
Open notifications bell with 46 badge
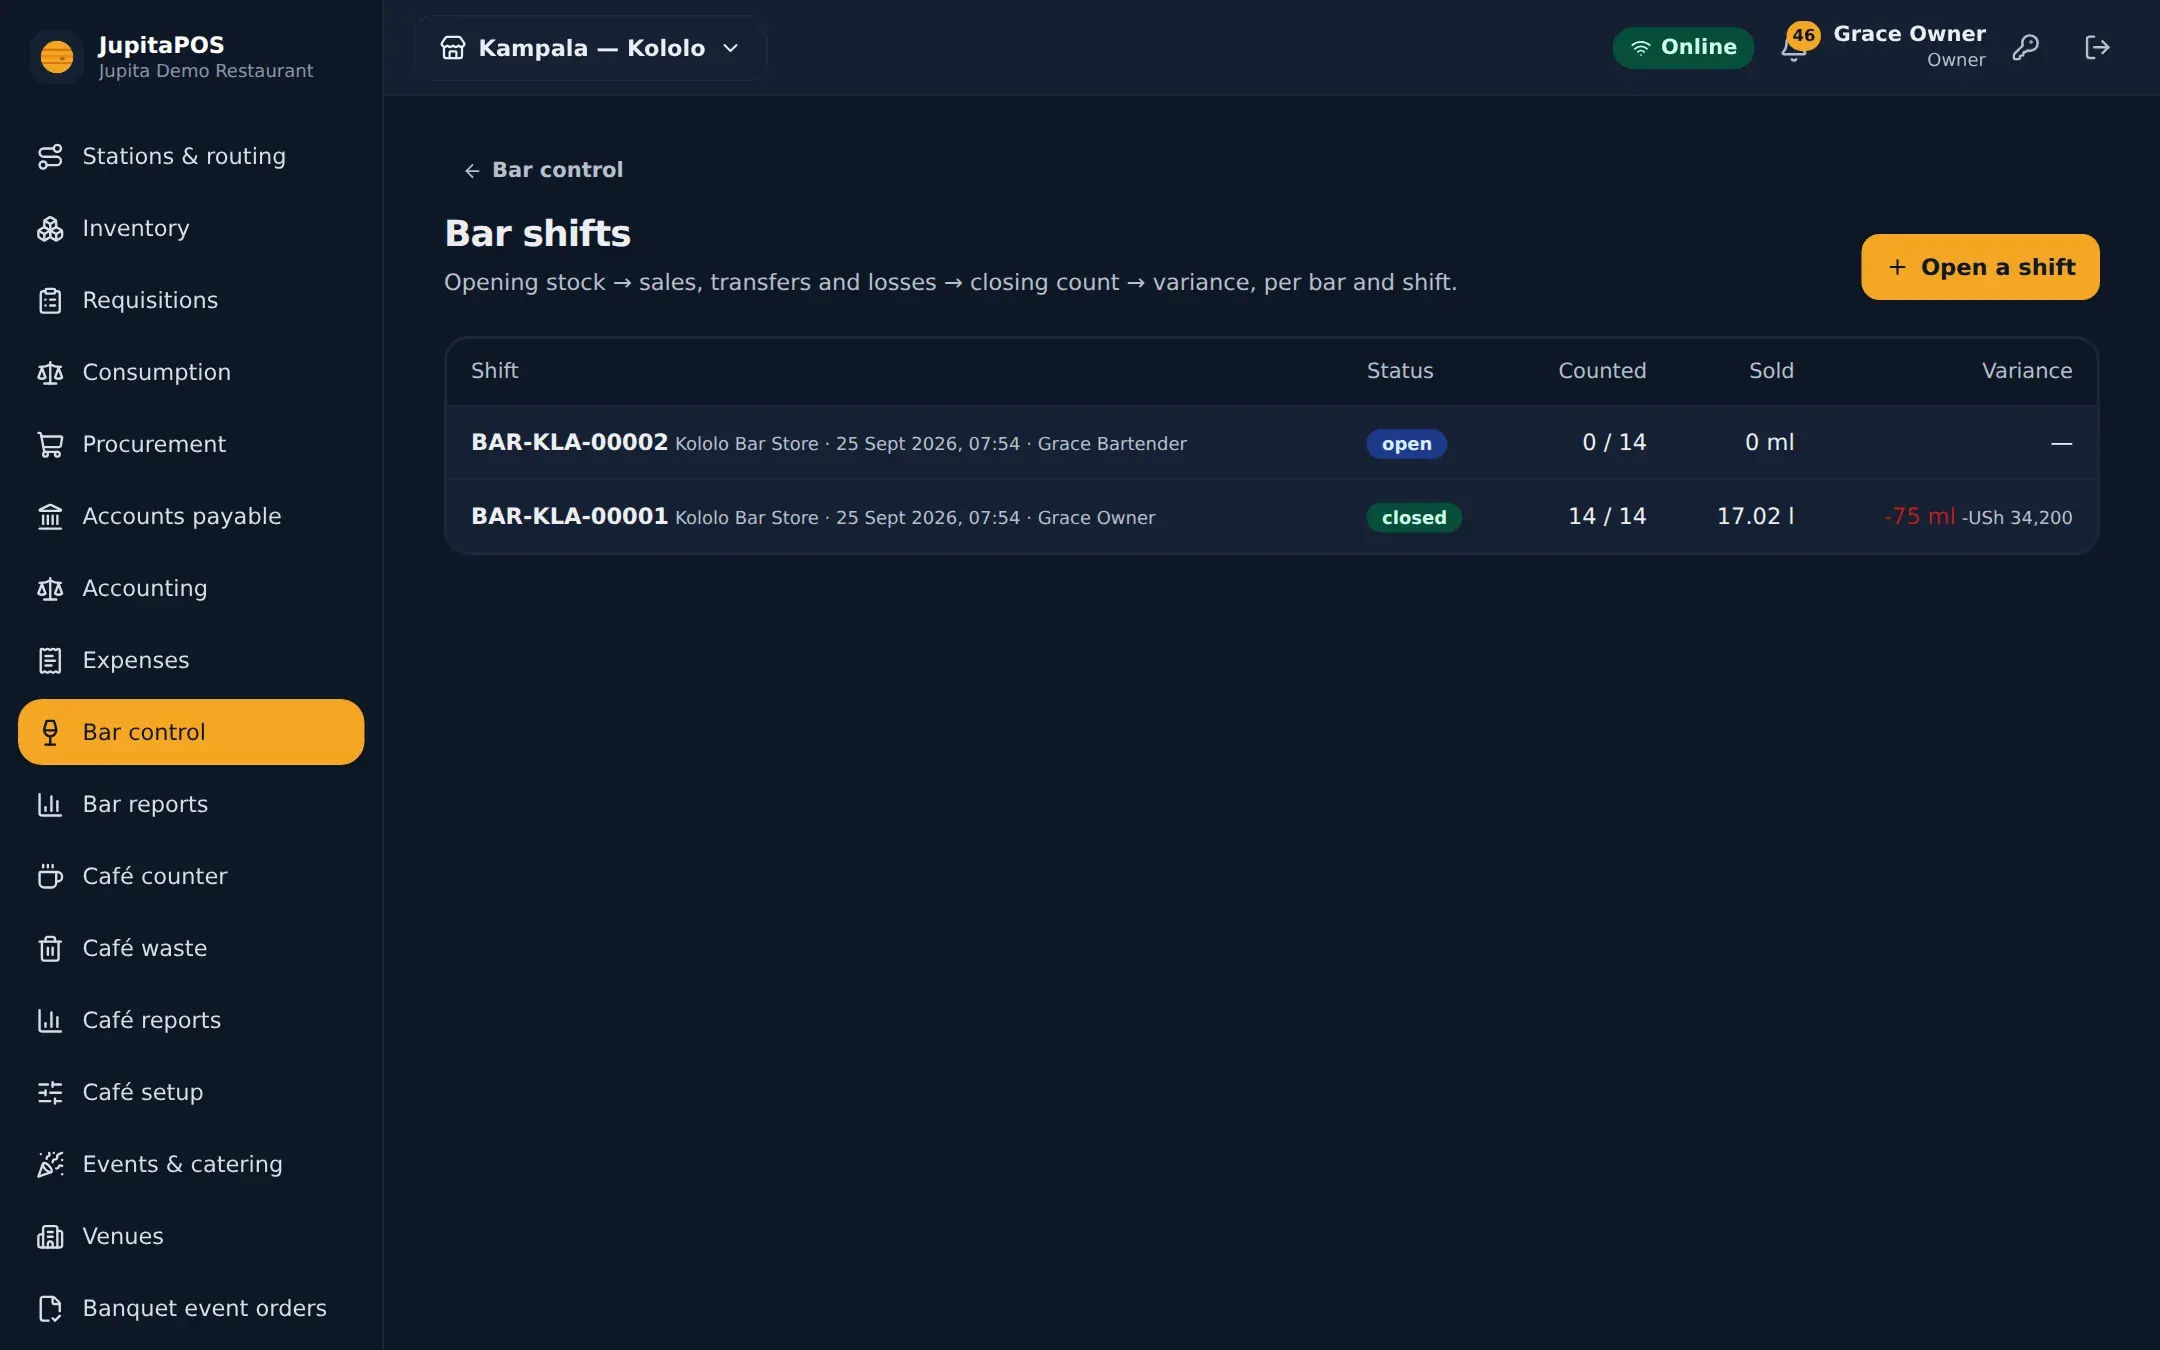click(1797, 45)
